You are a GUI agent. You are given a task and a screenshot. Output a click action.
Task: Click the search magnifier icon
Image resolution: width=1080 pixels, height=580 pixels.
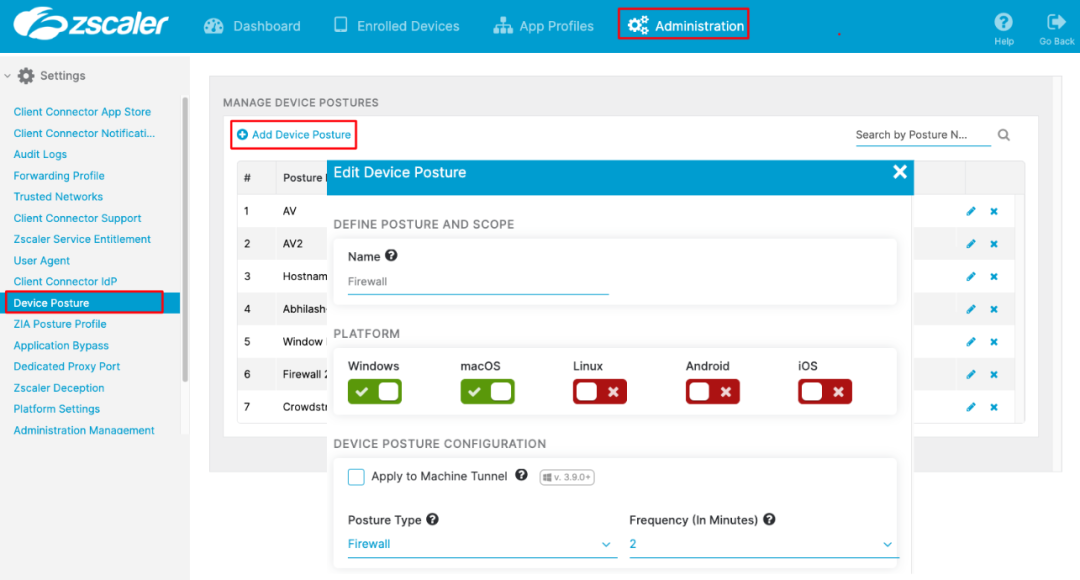(1003, 134)
